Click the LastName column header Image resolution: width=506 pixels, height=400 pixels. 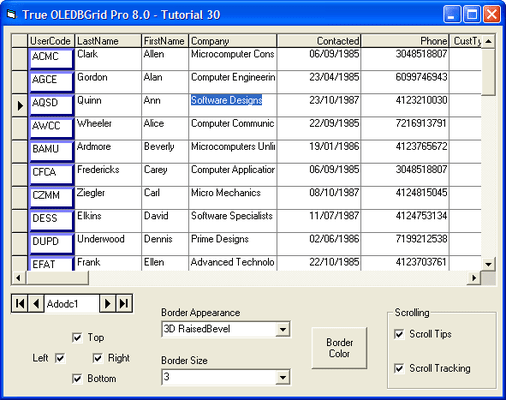pyautogui.click(x=108, y=41)
